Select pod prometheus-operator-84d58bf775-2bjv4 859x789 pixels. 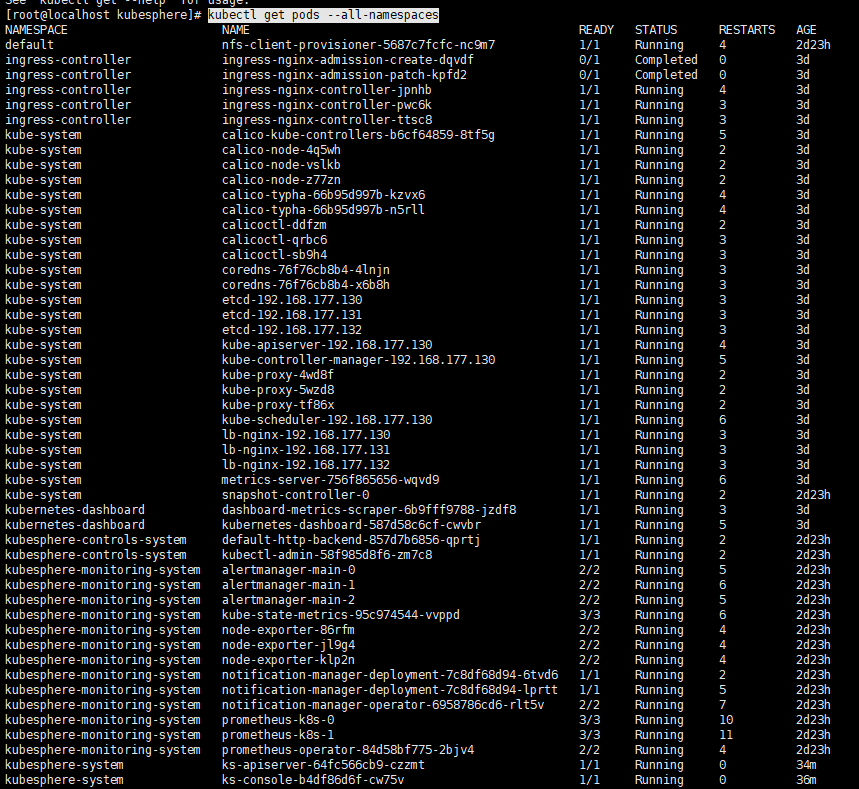(x=348, y=751)
